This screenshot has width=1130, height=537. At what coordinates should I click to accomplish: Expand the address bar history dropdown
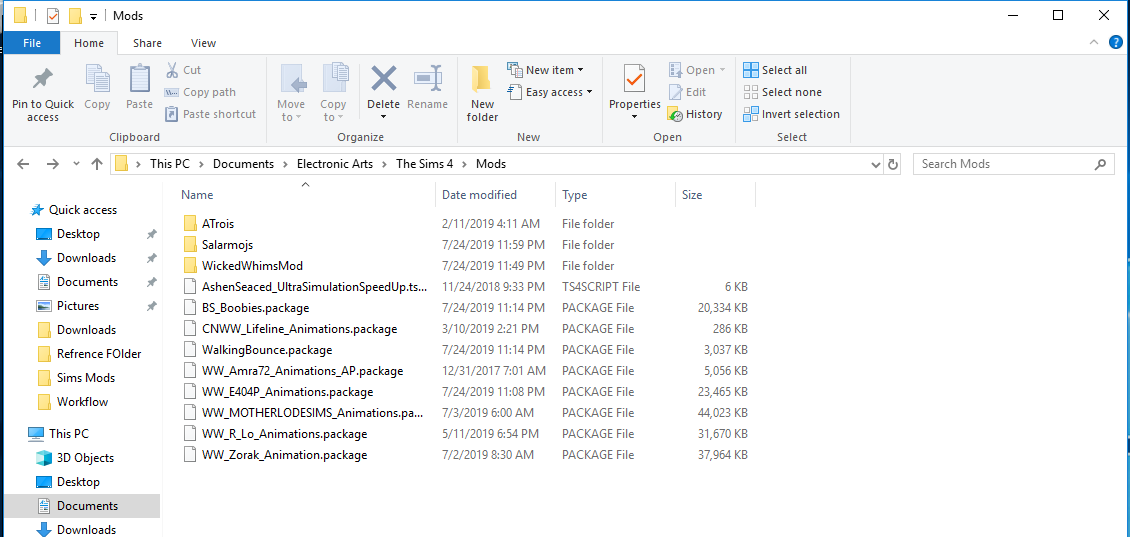coord(876,164)
